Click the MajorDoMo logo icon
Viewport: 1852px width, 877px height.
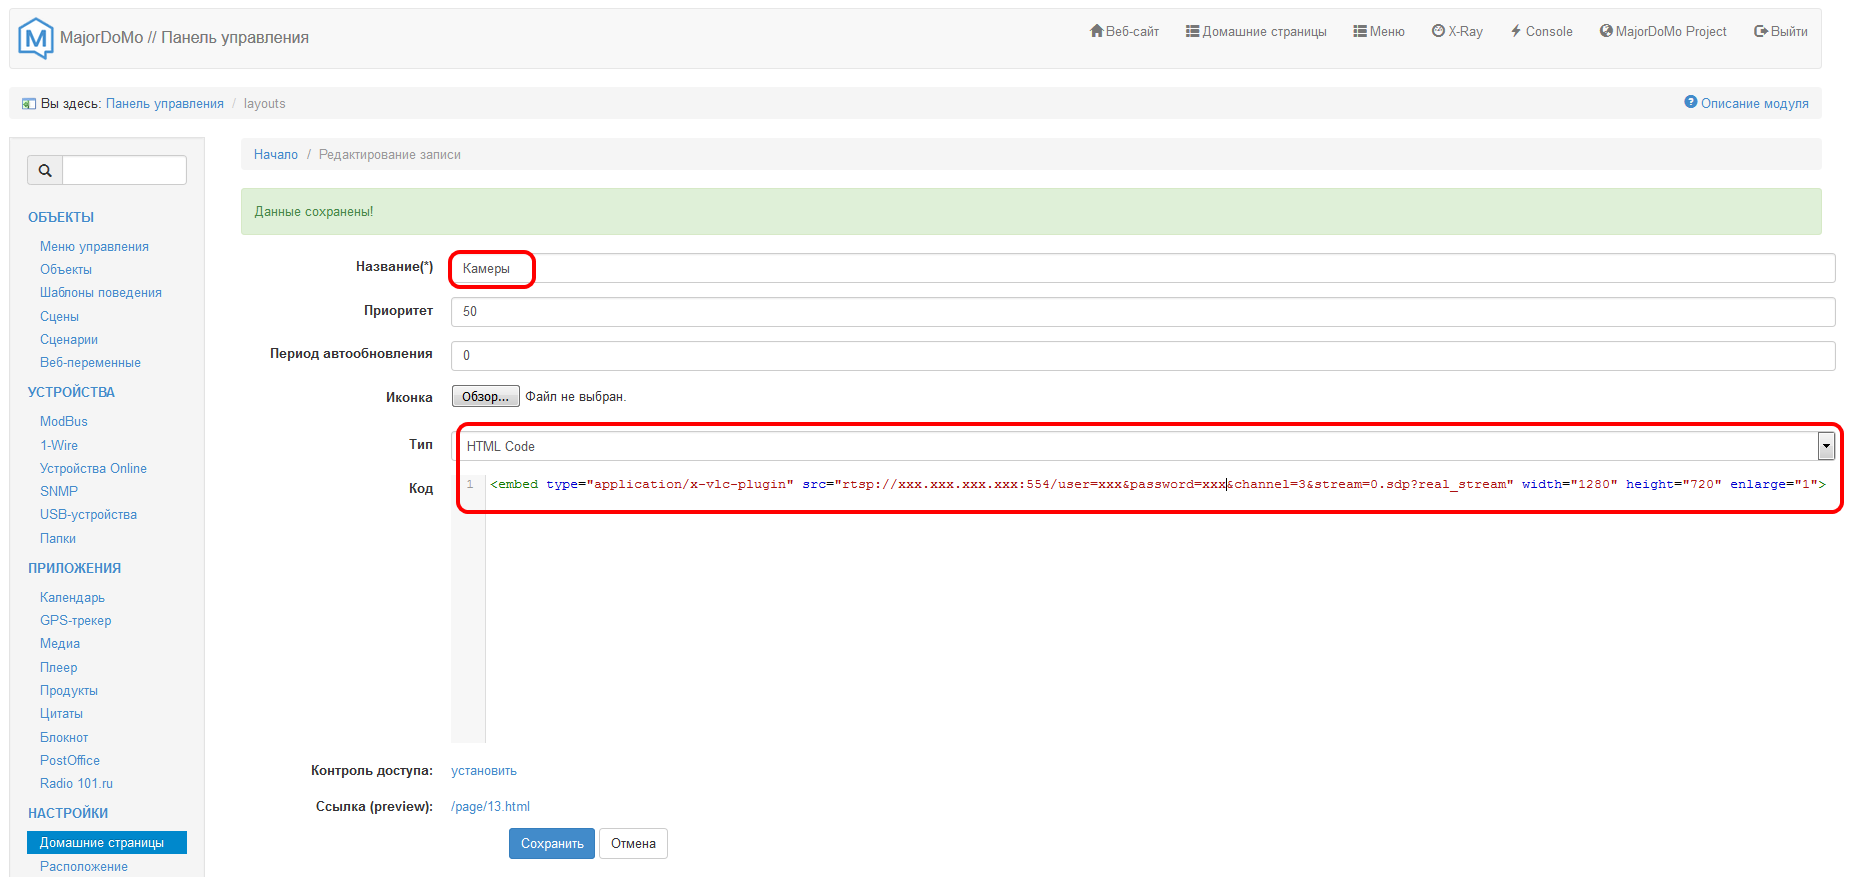point(36,38)
